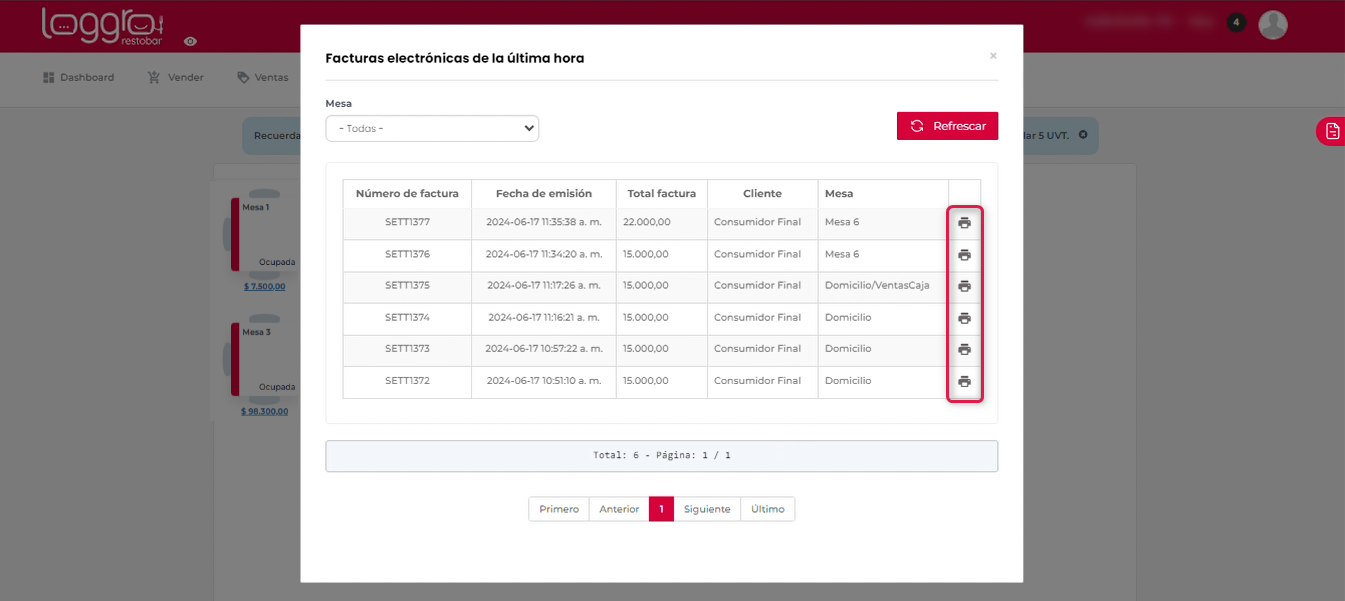Image resolution: width=1345 pixels, height=601 pixels.
Task: Close the Facturas electrónicas dialog
Action: [x=993, y=56]
